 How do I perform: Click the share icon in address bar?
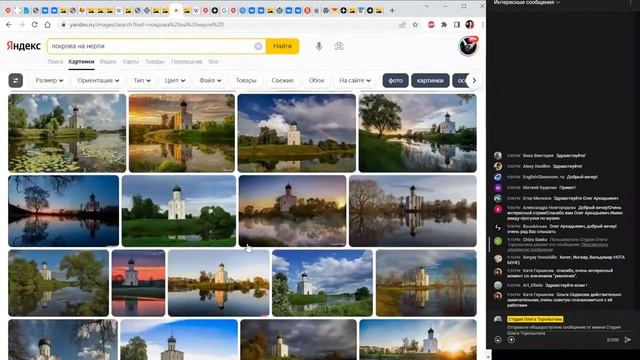402,25
